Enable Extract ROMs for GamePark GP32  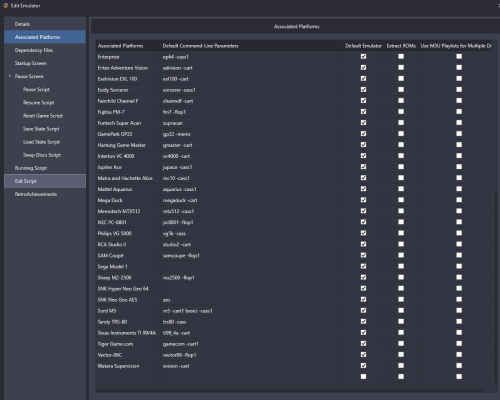(401, 134)
